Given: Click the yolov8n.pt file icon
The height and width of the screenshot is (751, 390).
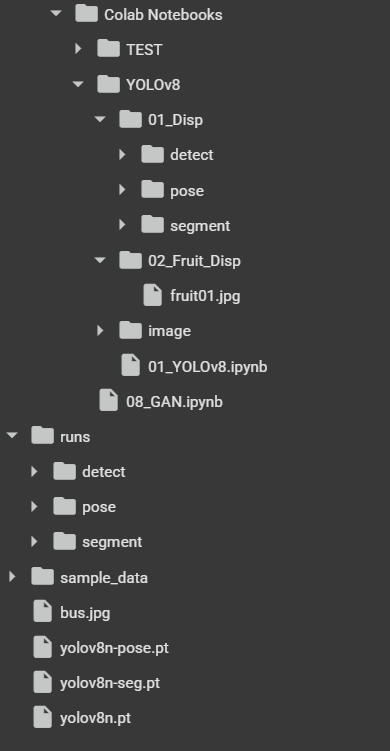Looking at the screenshot, I should tap(42, 718).
